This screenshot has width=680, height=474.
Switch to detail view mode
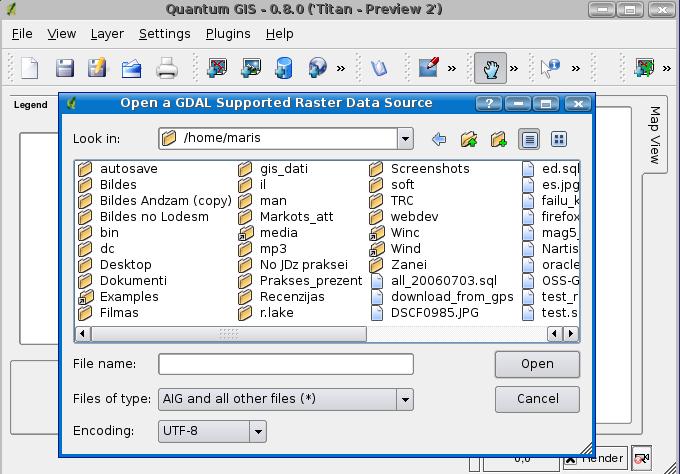click(x=559, y=139)
